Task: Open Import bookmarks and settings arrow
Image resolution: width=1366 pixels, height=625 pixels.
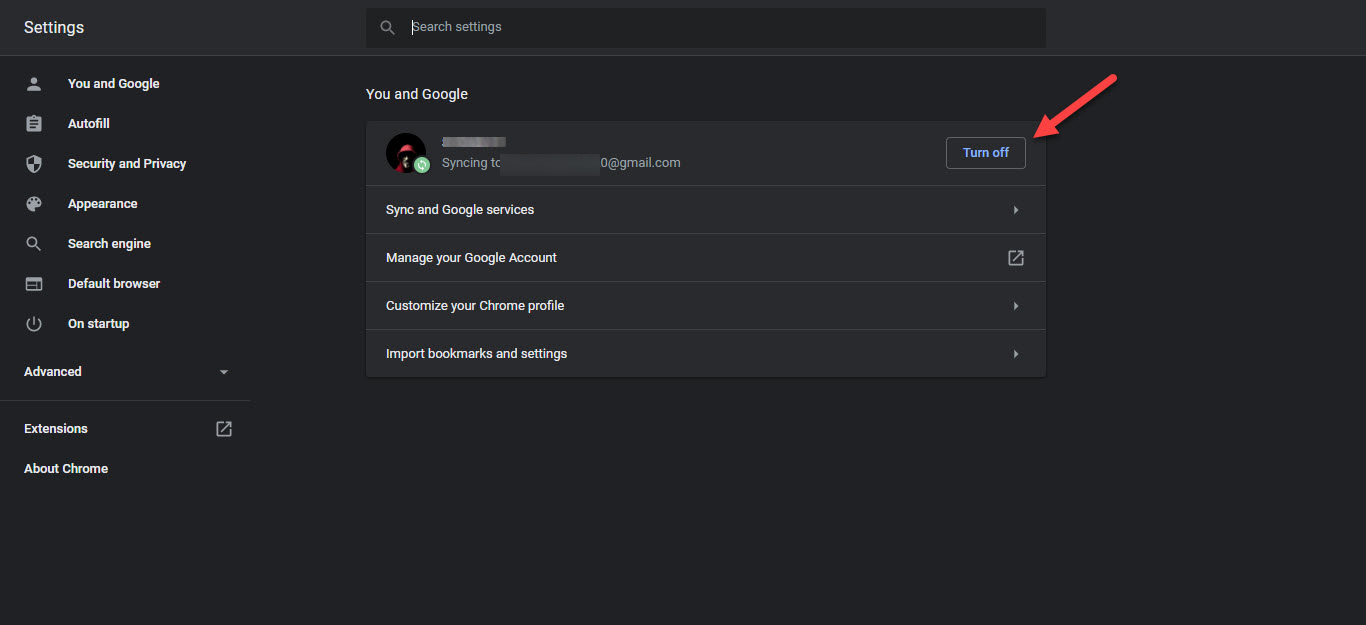Action: click(x=1015, y=354)
